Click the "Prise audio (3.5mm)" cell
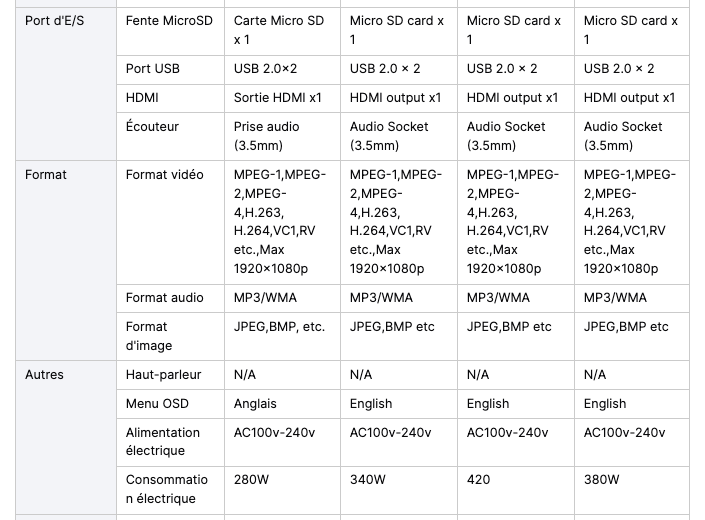705x520 pixels. (282, 137)
